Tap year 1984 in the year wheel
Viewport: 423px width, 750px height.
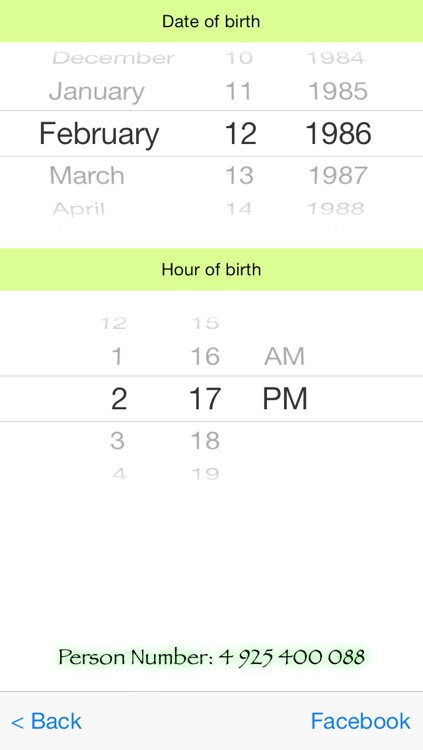pos(336,58)
